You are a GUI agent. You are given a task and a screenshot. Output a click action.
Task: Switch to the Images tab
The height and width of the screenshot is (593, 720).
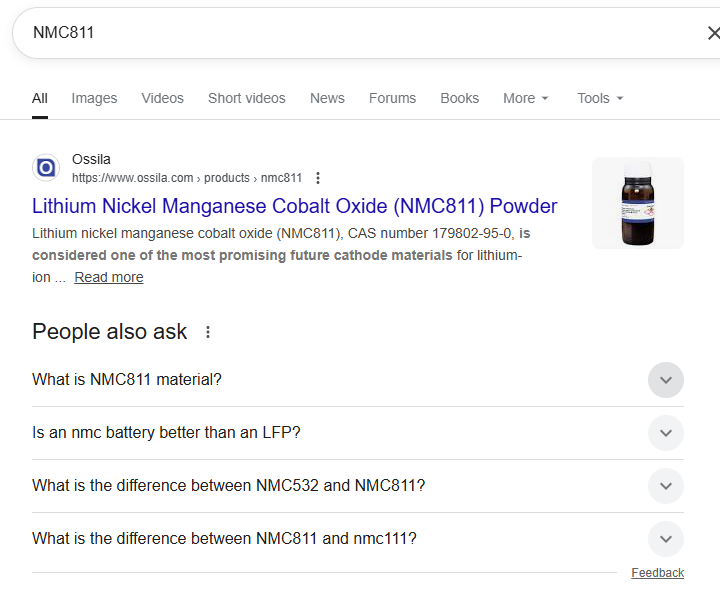[94, 98]
